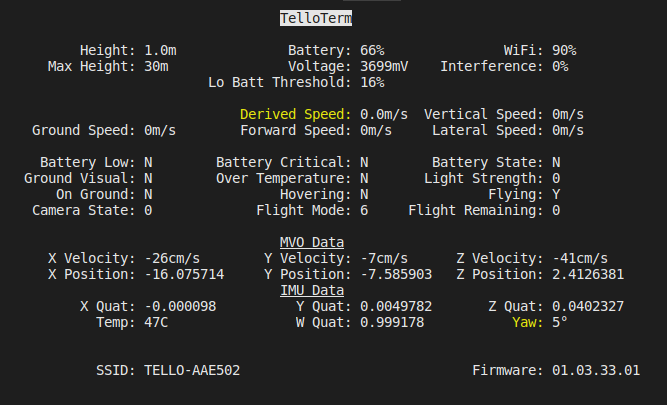This screenshot has height=405, width=667.
Task: Click the Temp reading 47C
Action: (156, 322)
